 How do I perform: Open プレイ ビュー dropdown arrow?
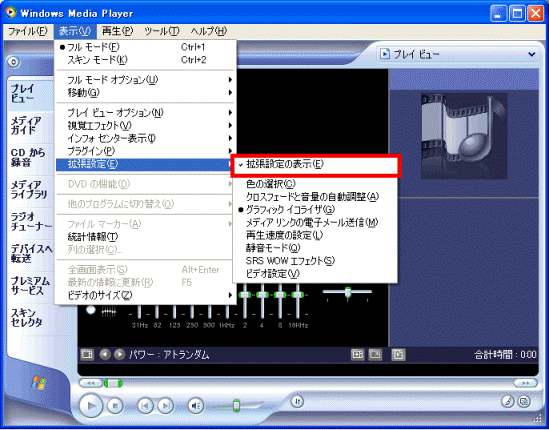coord(531,54)
